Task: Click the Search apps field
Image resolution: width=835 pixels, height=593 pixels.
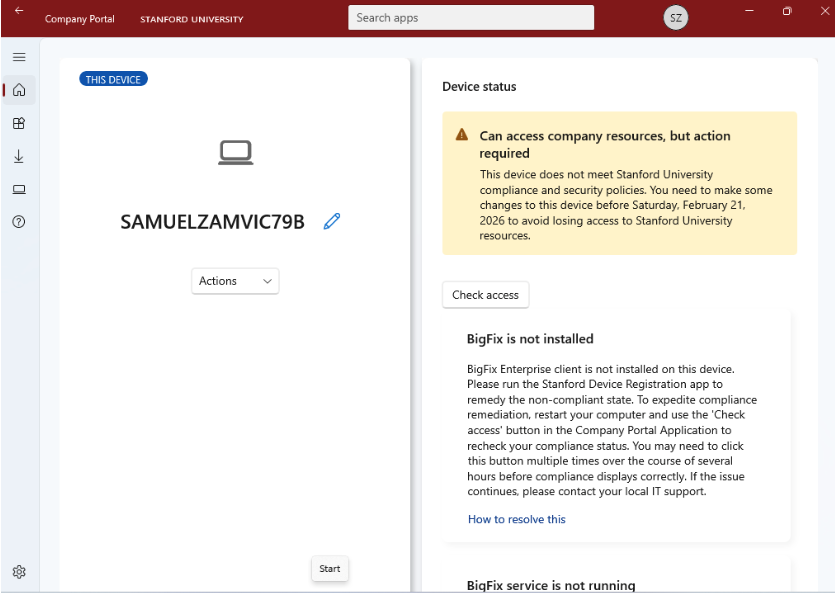Action: tap(470, 17)
